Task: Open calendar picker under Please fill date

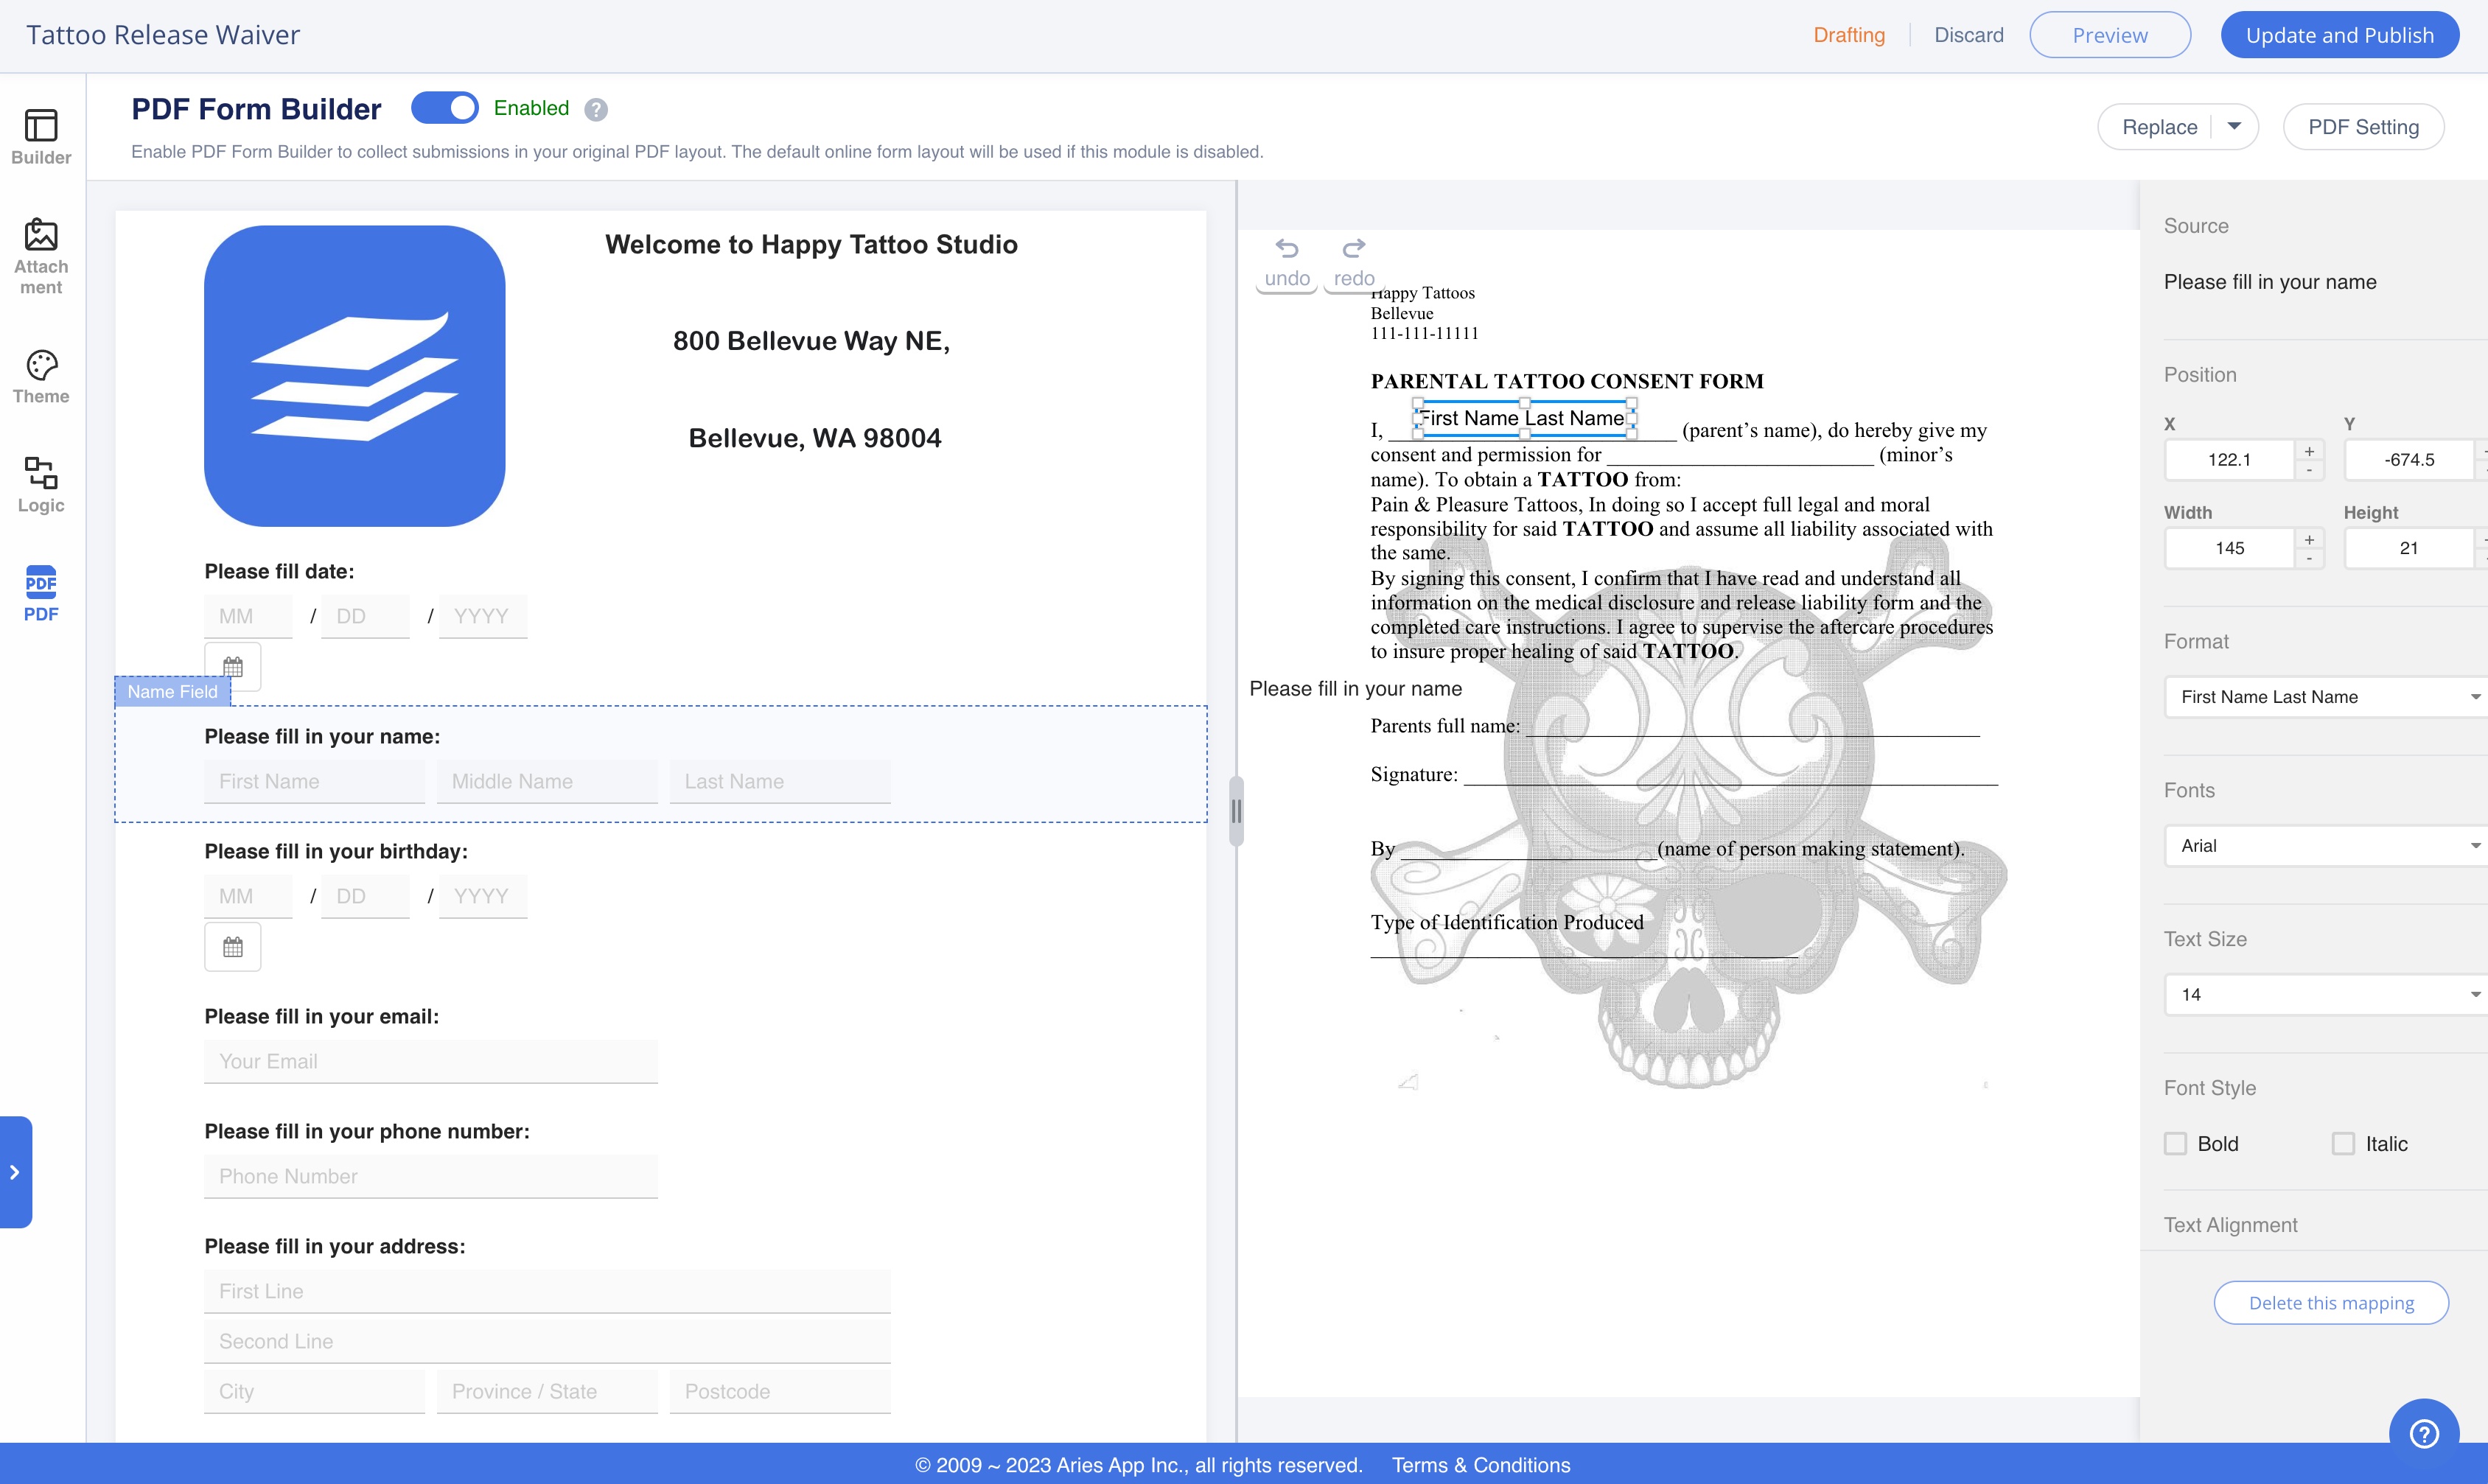Action: point(233,667)
